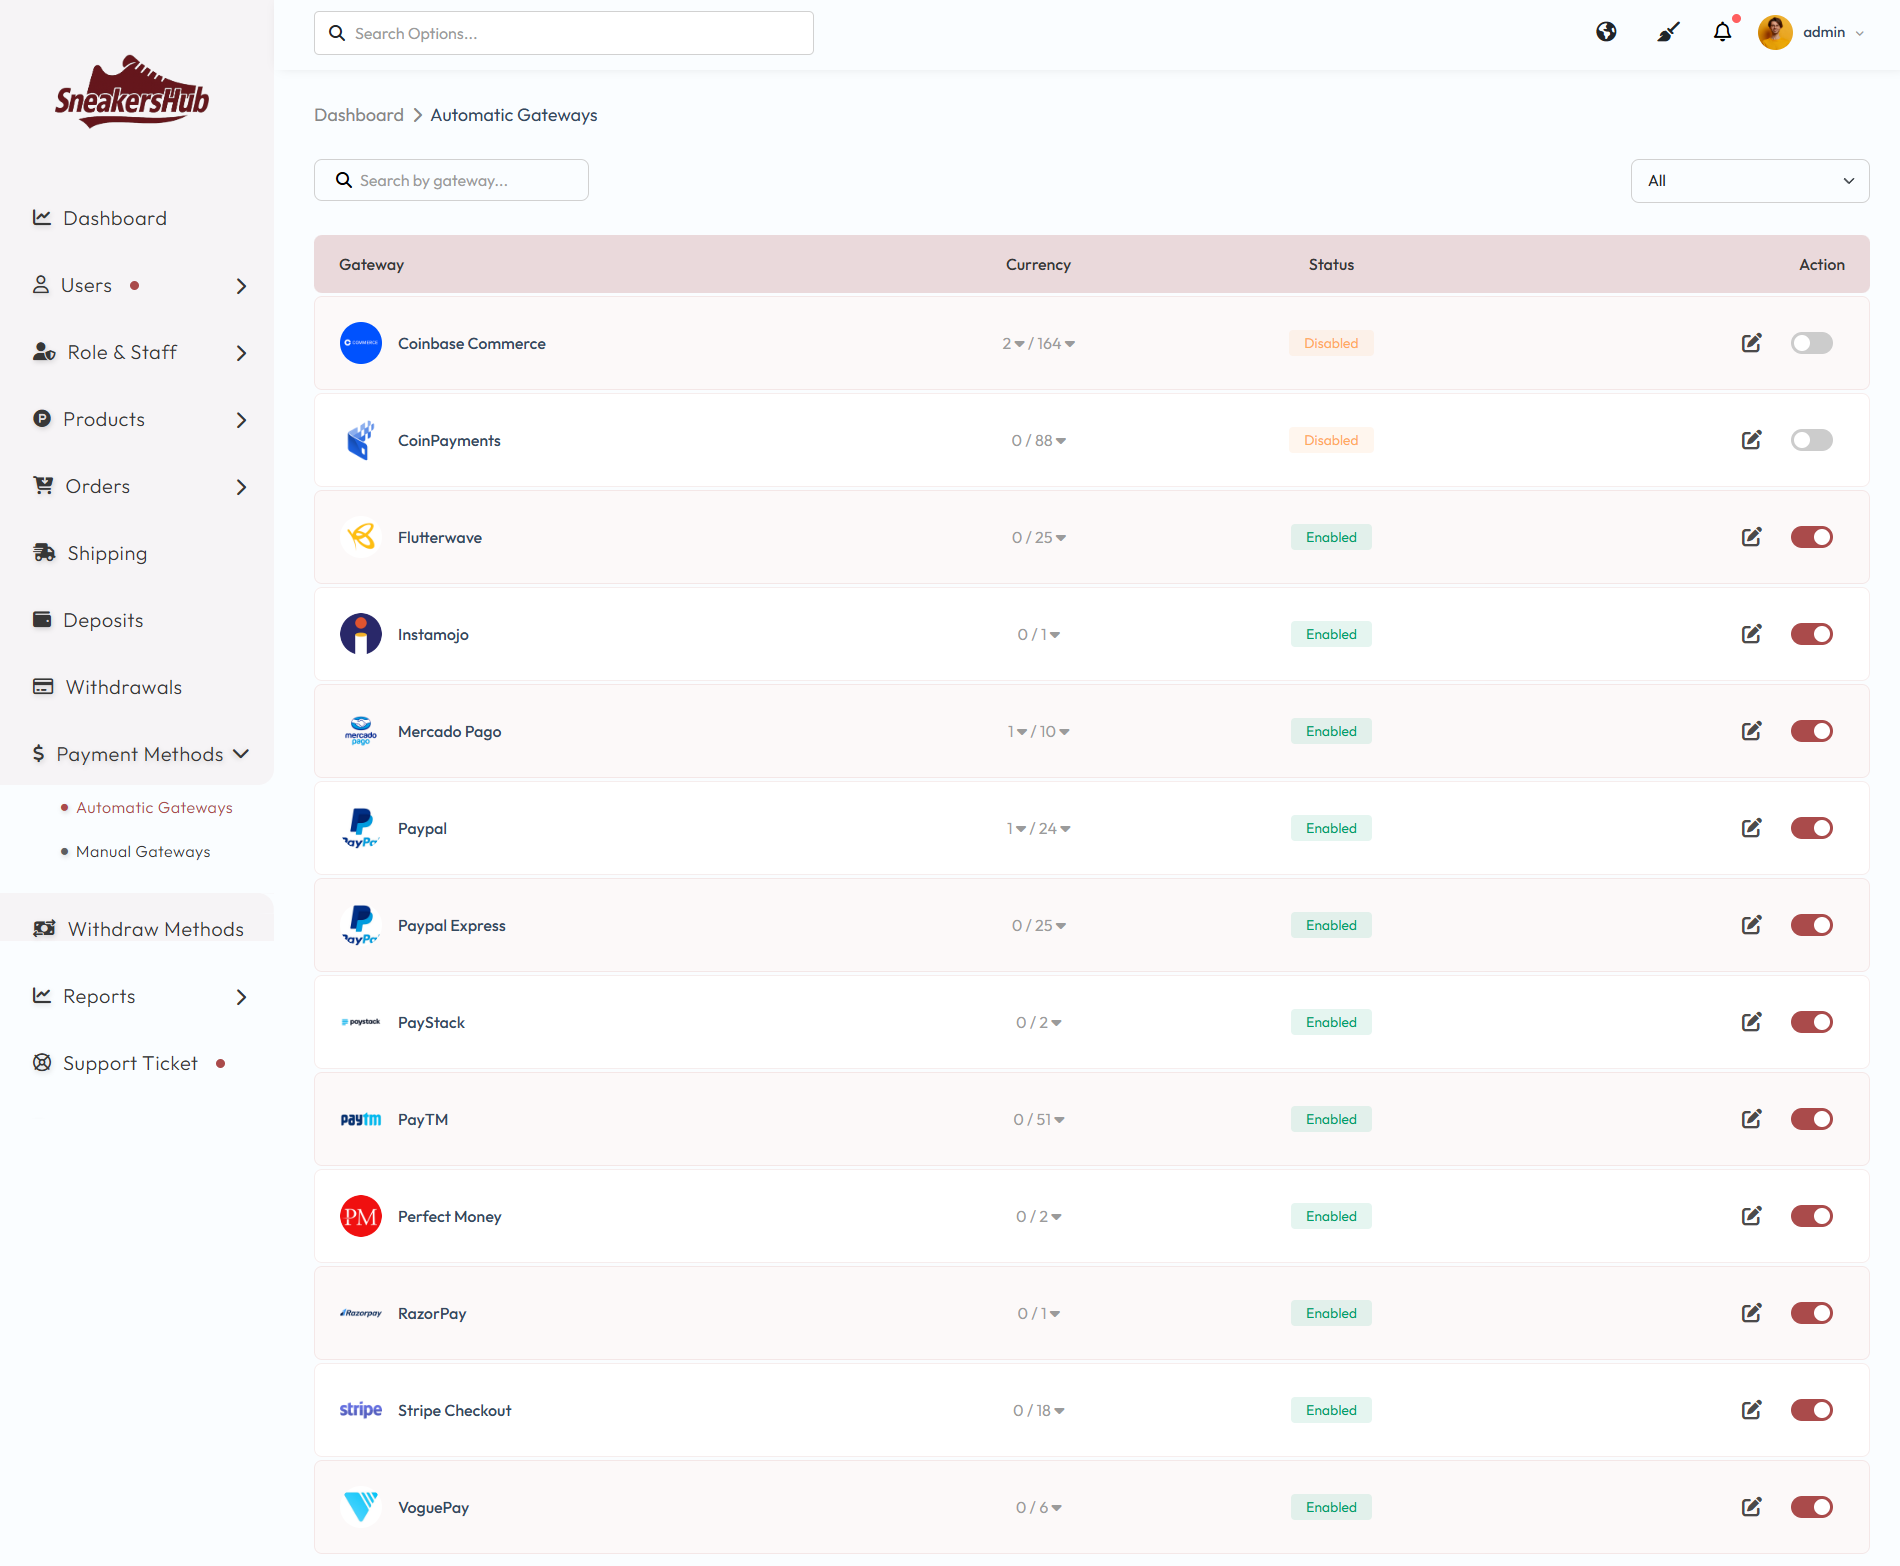
Task: Expand the Products sidebar menu
Action: pyautogui.click(x=138, y=419)
